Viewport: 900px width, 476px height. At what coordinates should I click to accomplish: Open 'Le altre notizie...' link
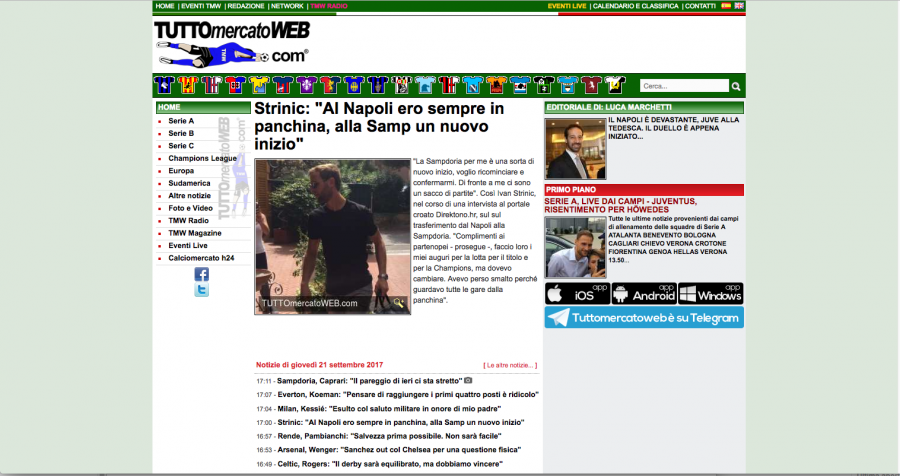coord(510,365)
